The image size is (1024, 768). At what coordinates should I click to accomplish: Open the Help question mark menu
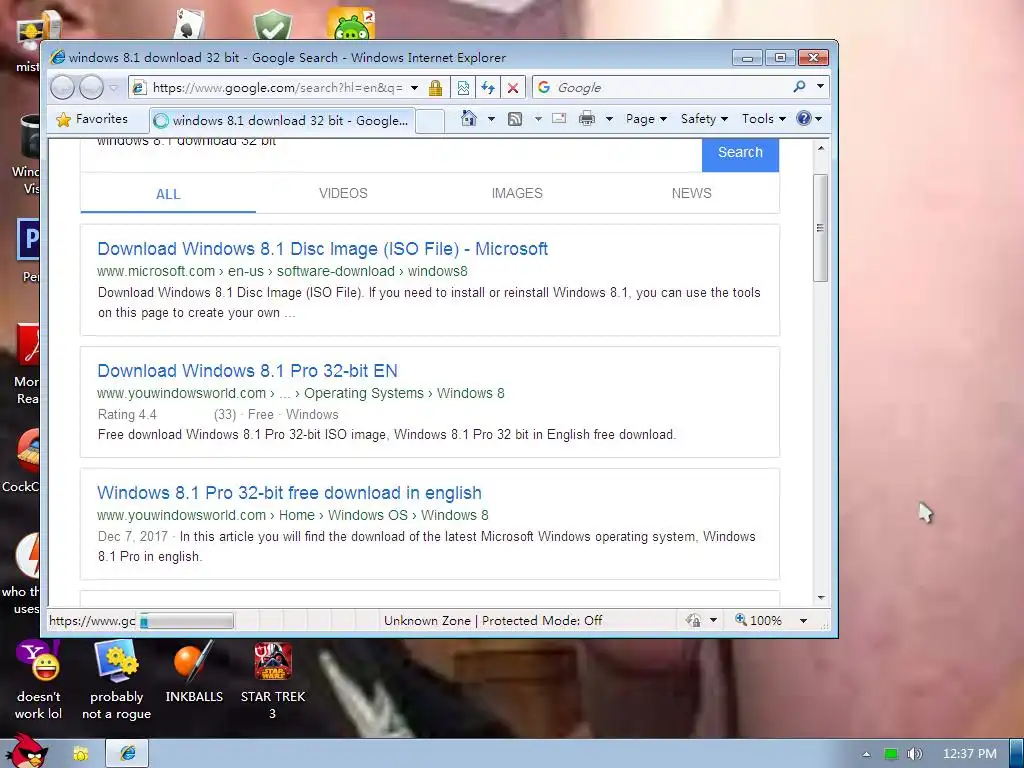810,119
